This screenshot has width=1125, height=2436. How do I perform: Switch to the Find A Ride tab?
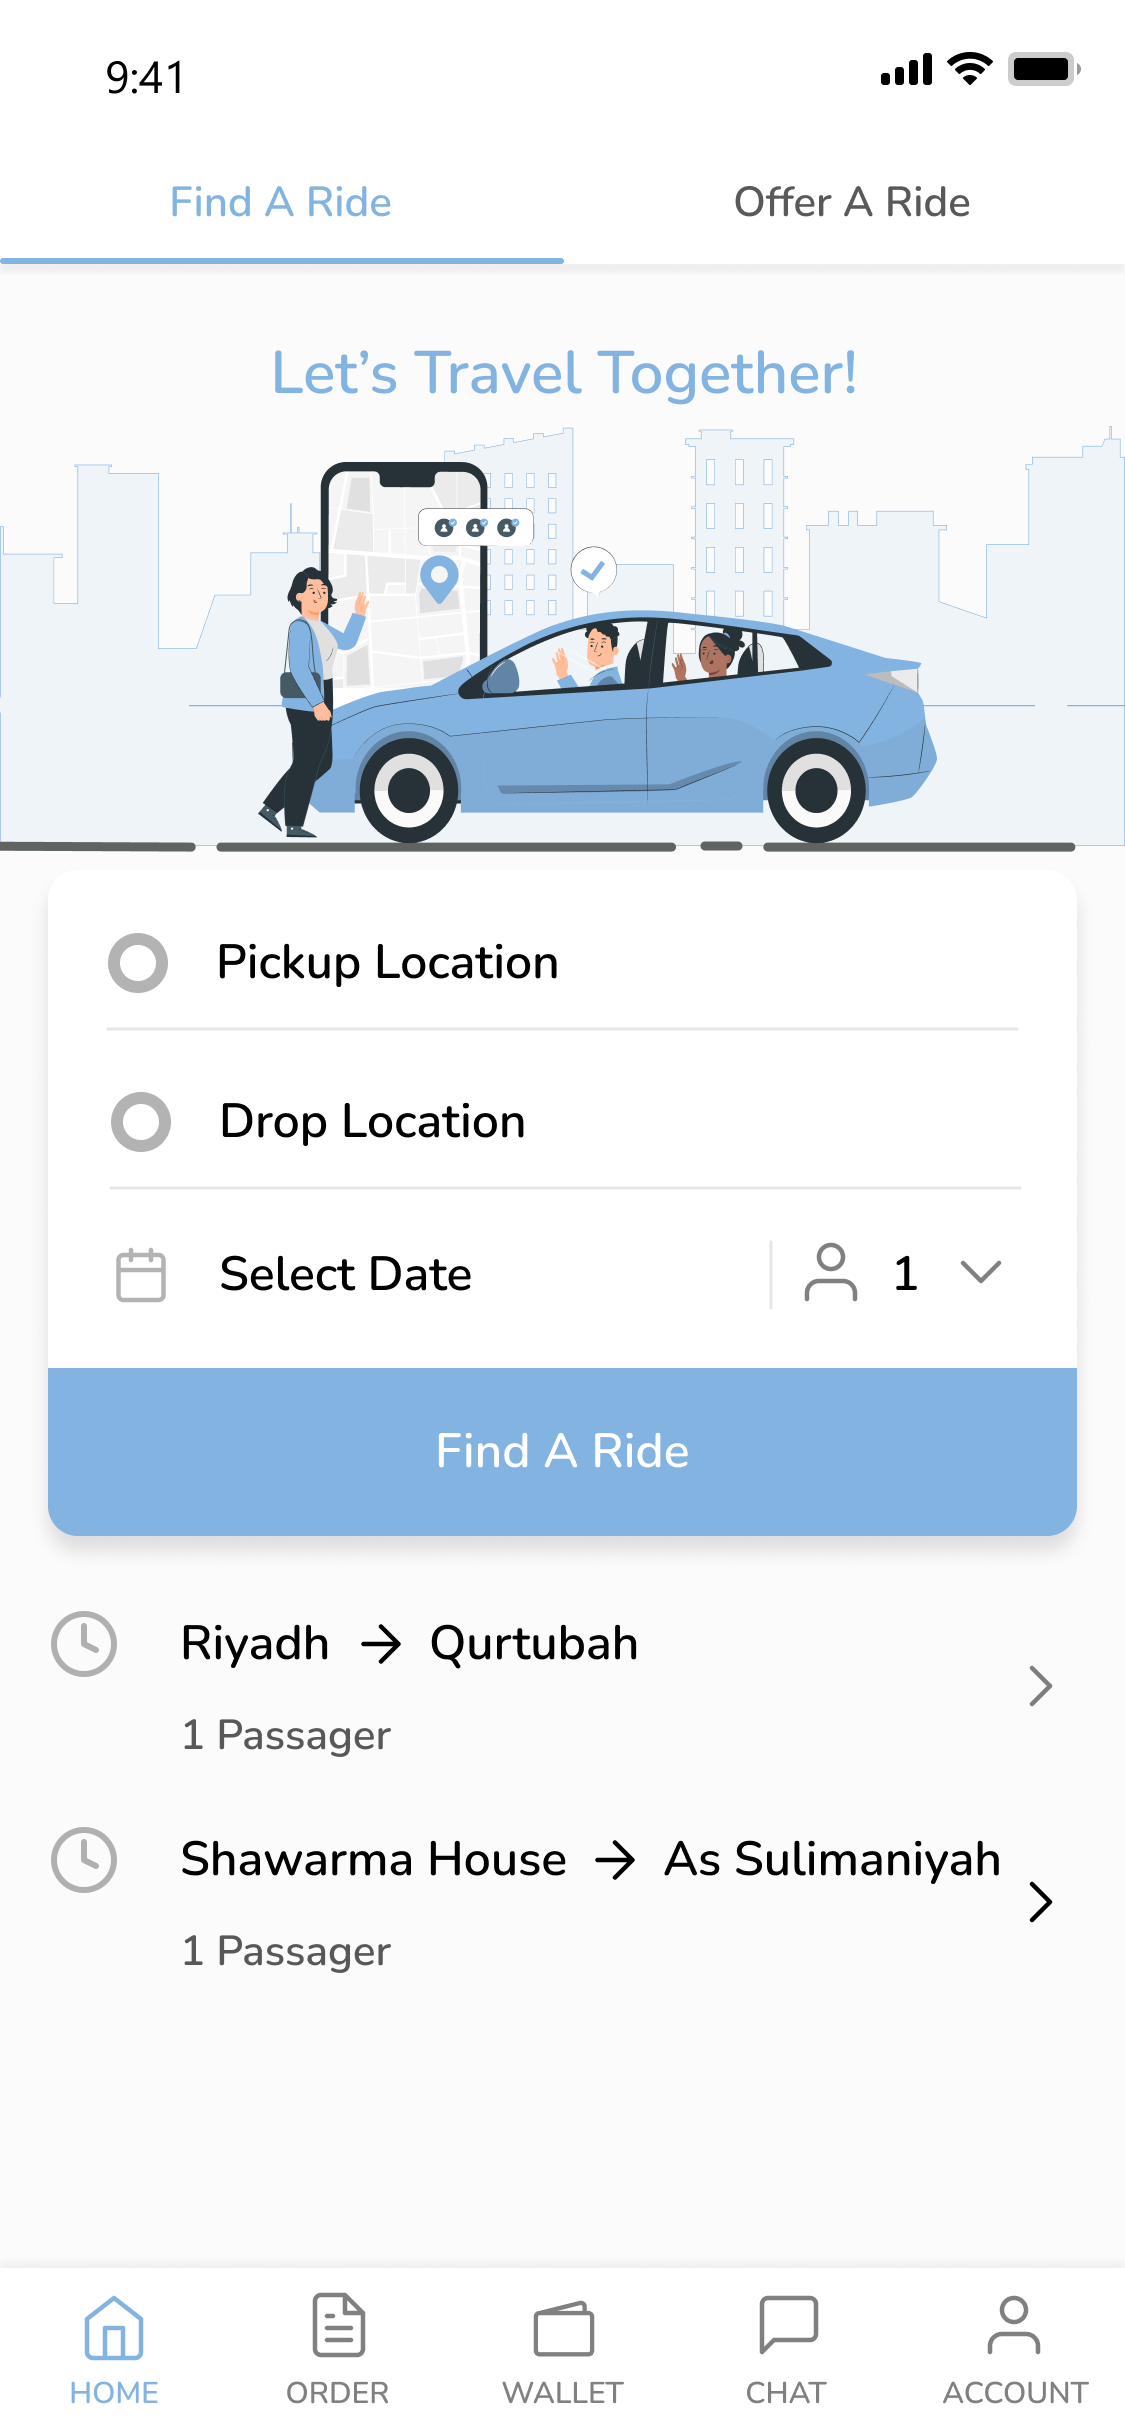(x=281, y=203)
